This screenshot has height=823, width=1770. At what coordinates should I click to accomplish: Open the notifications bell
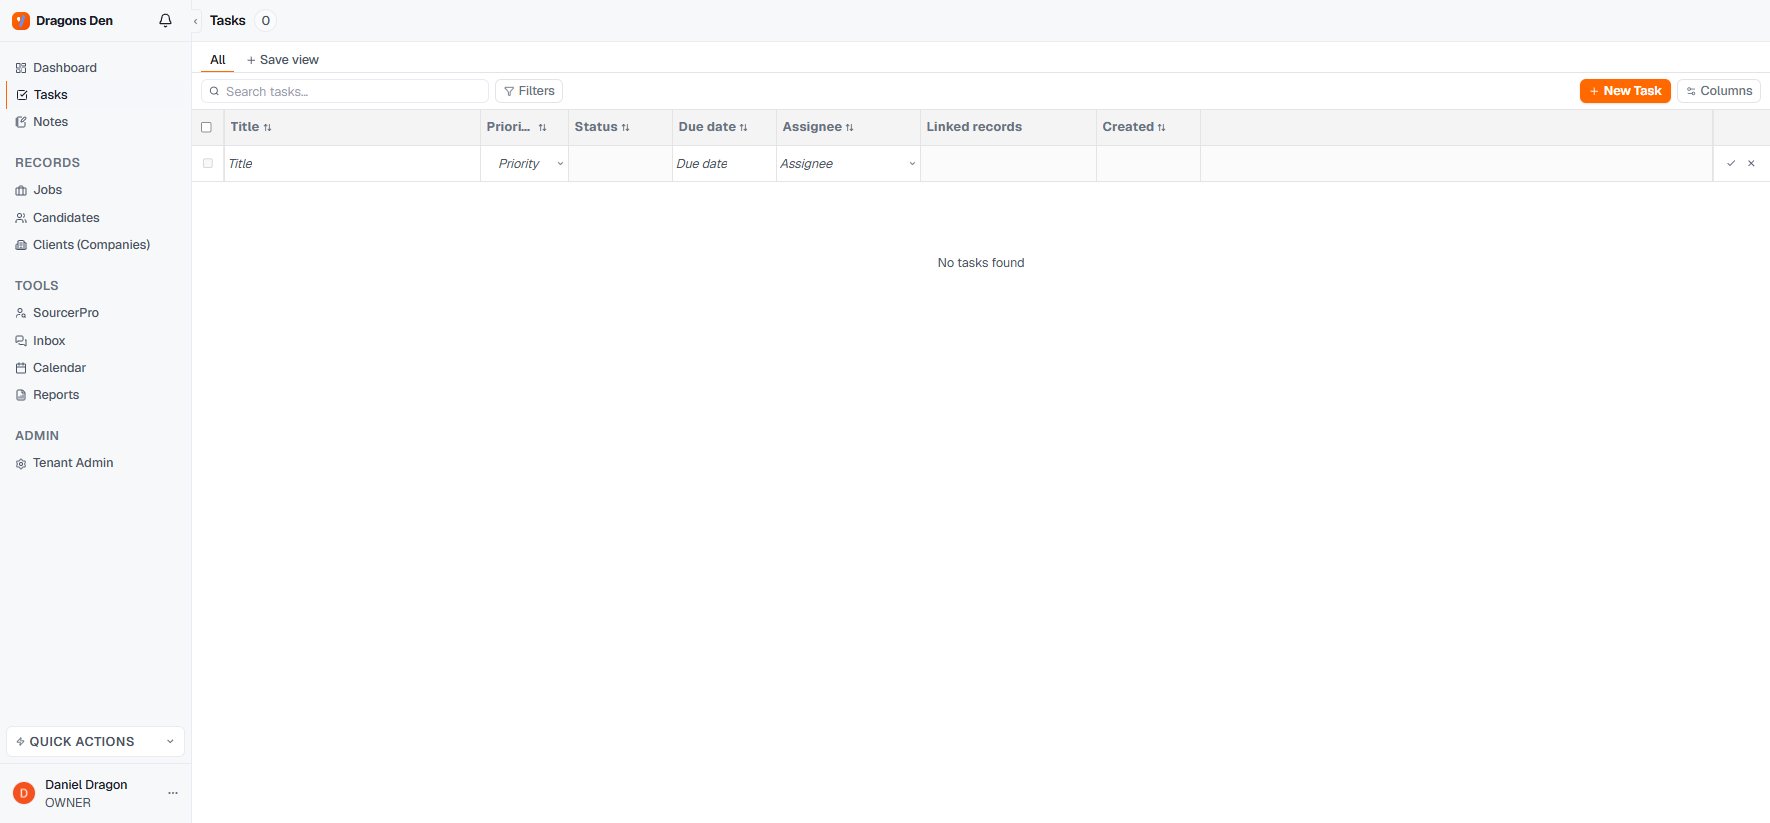[166, 20]
